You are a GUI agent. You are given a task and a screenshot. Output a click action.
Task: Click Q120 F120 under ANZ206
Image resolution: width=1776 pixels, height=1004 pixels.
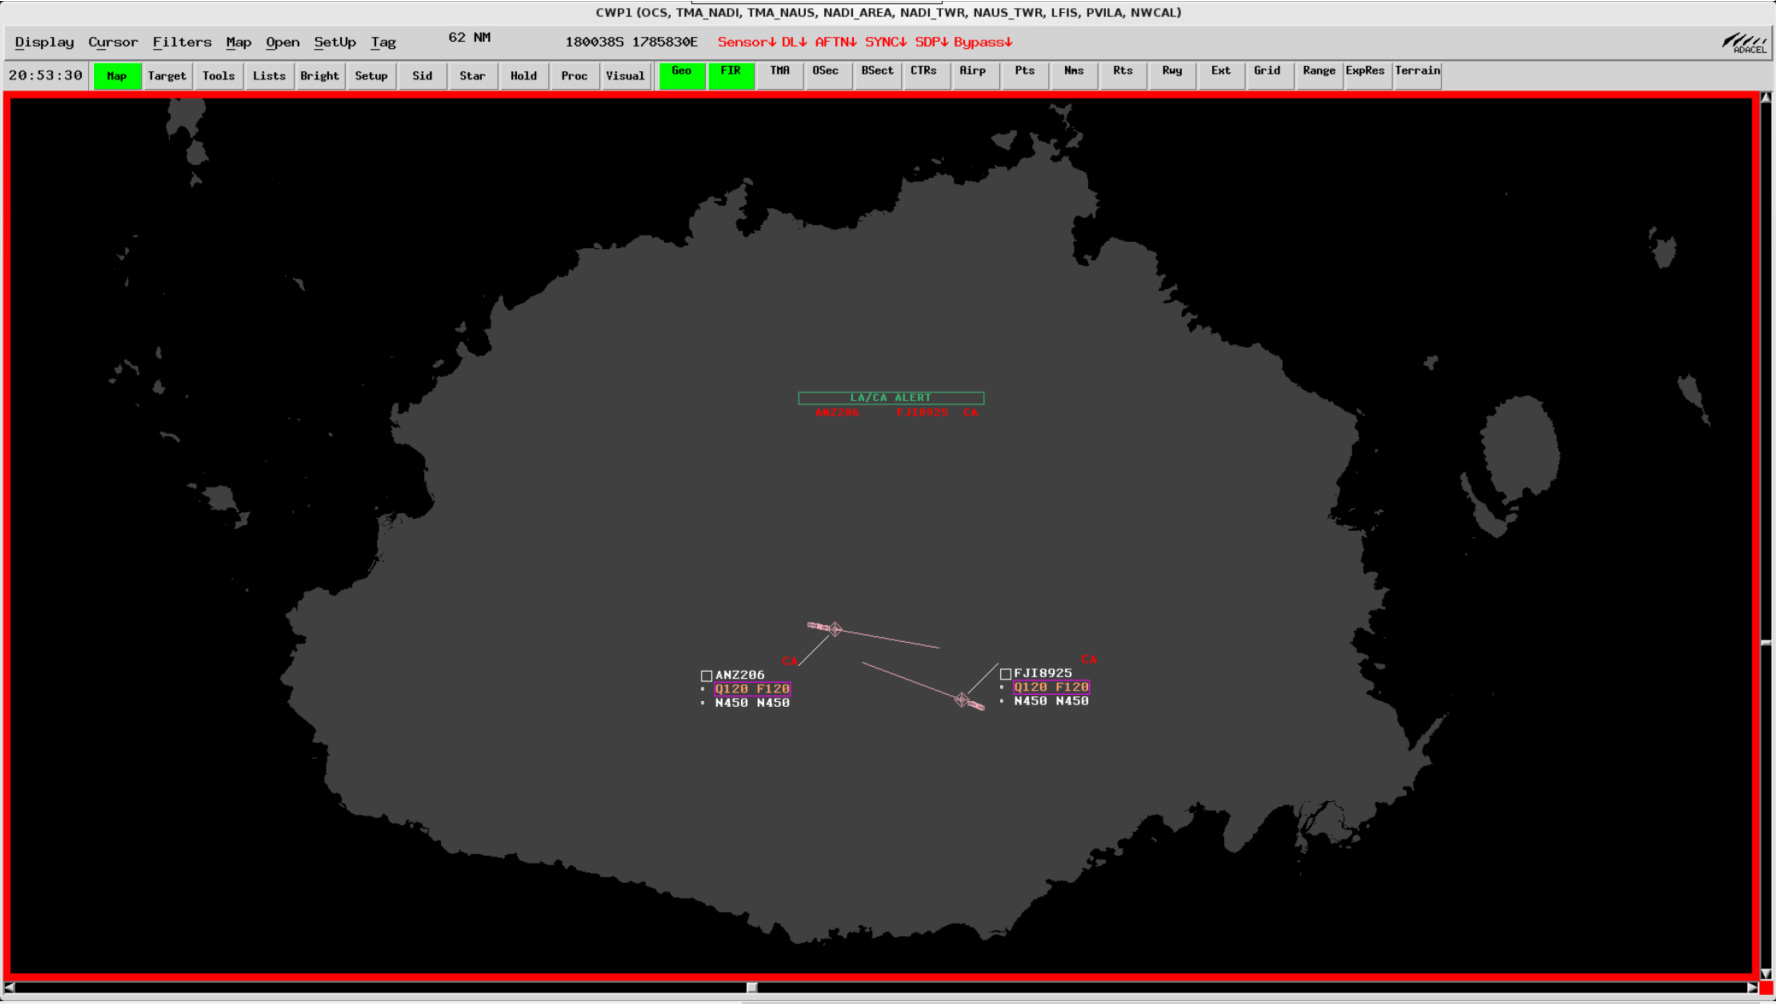pyautogui.click(x=752, y=689)
